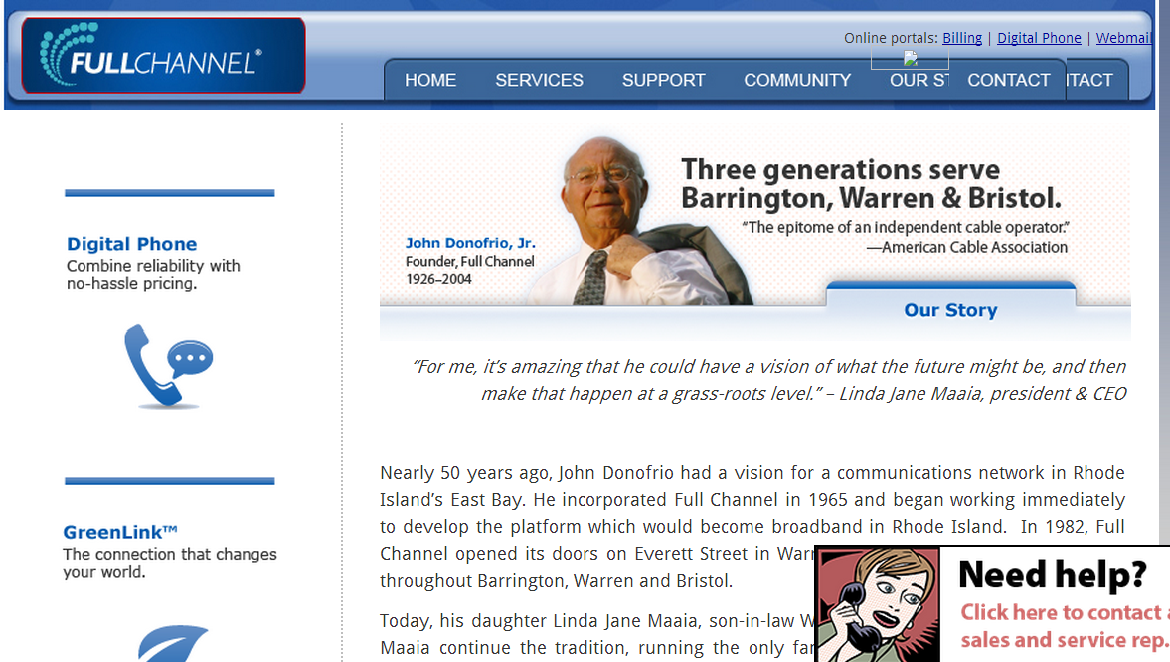Click 'Combine reliability with no-hassle pricing.' text
This screenshot has height=662, width=1170.
154,275
